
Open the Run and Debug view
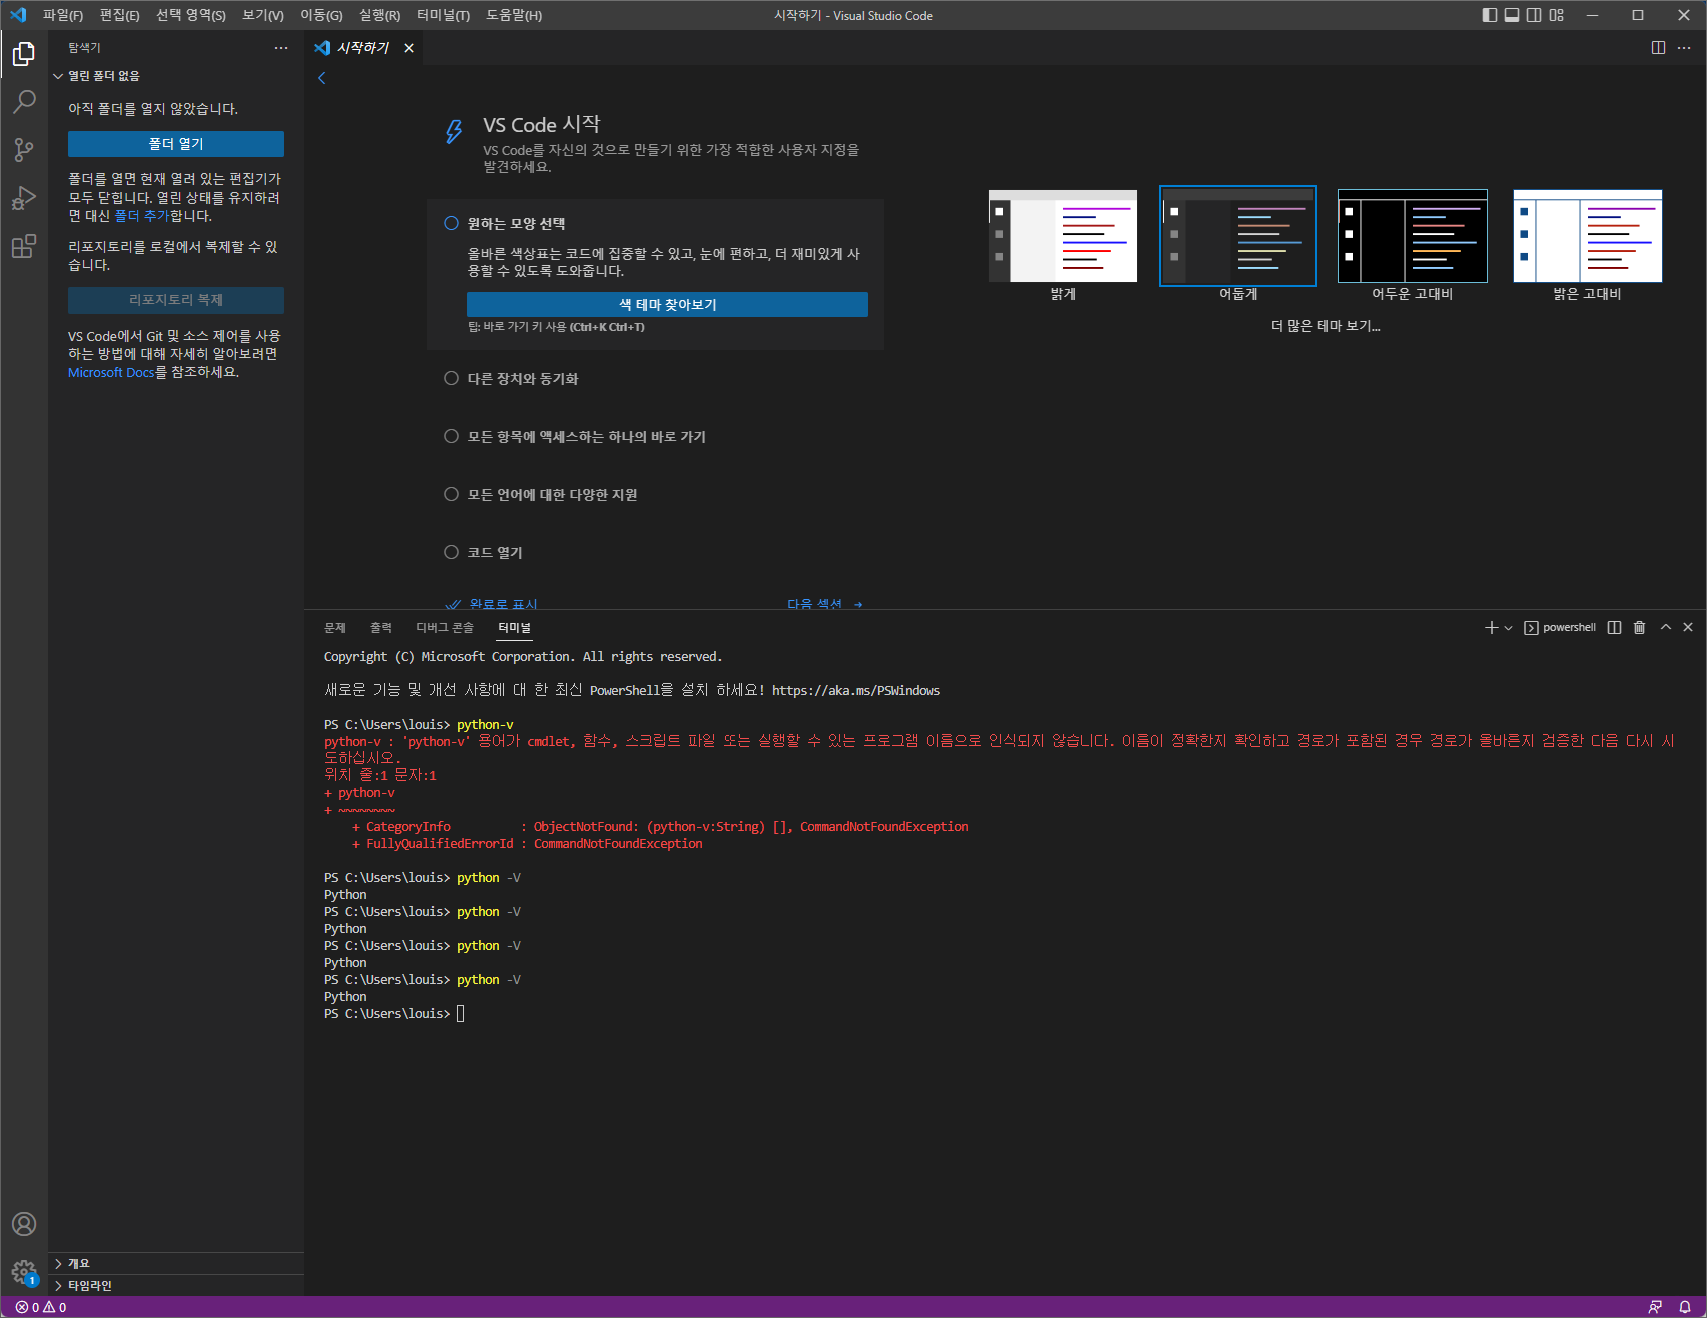click(24, 198)
